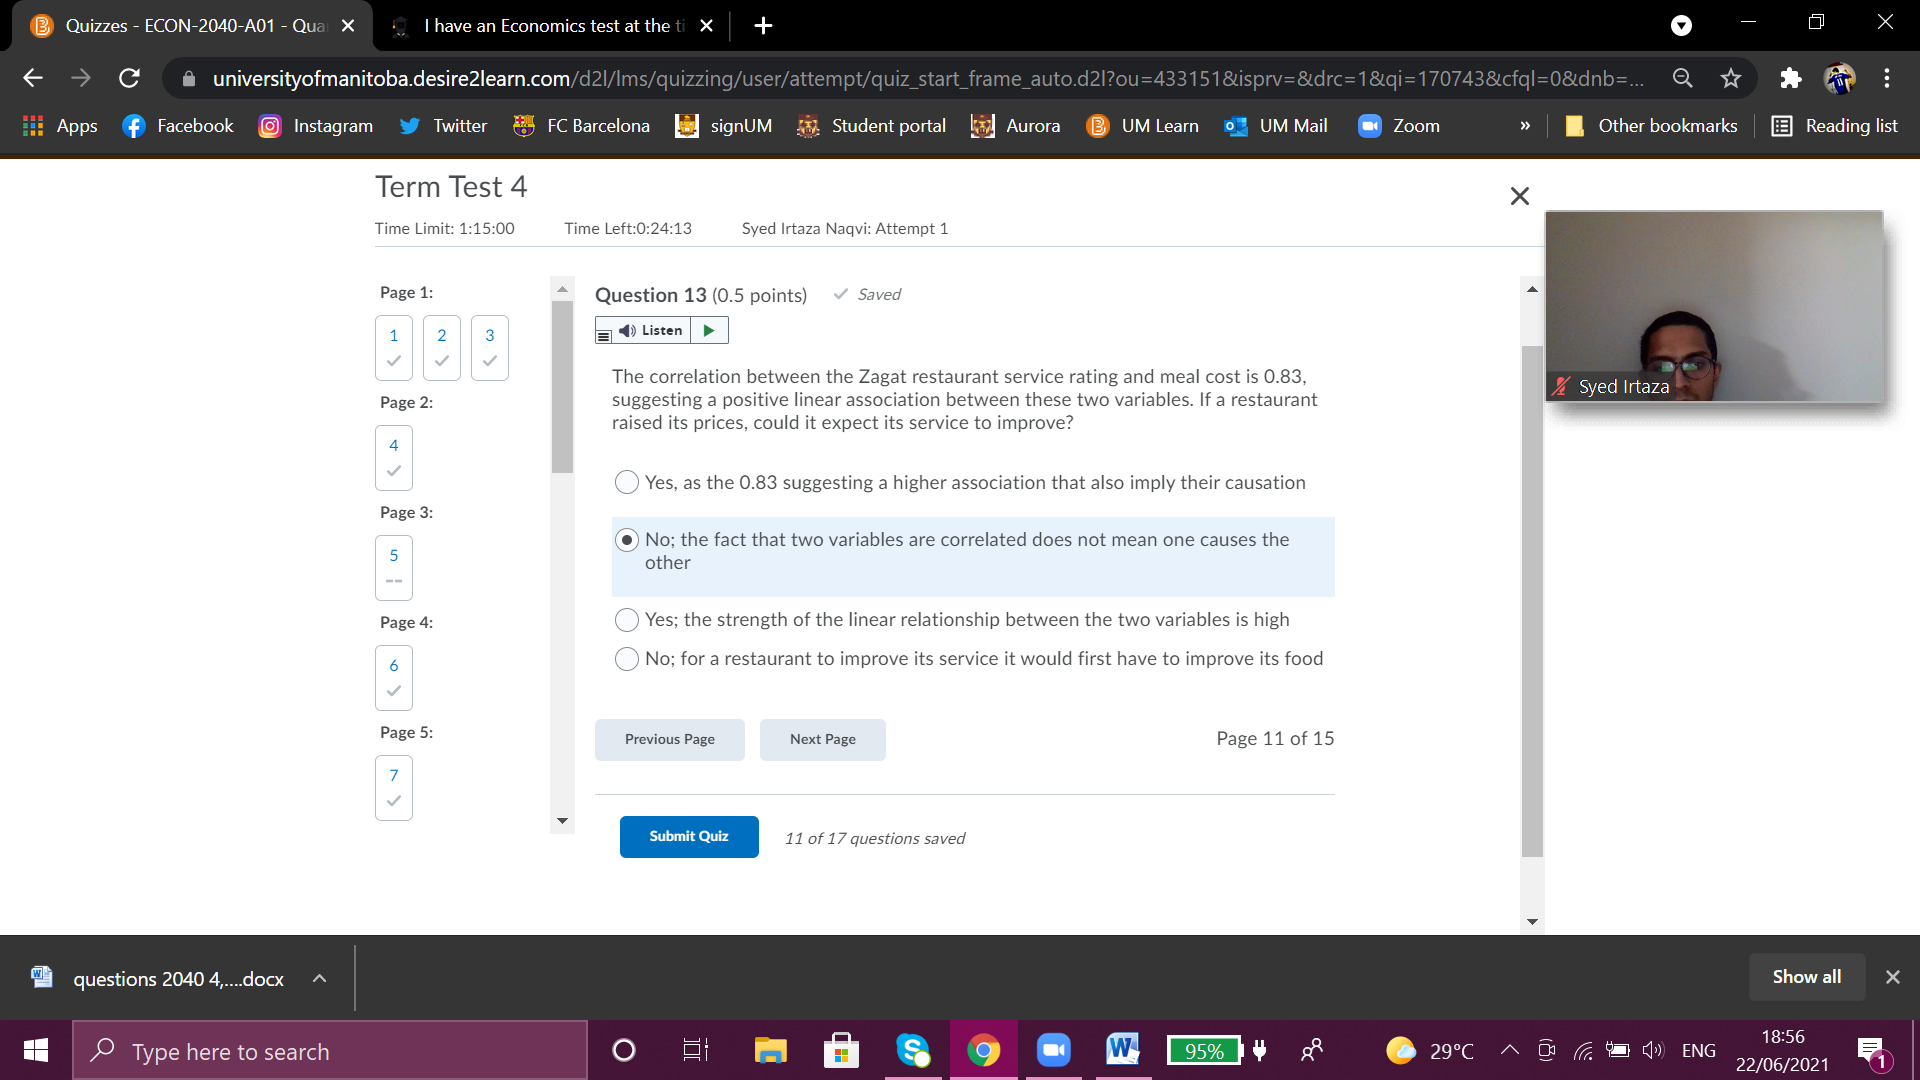Viewport: 1920px width, 1080px height.
Task: Expand the downloaded docx file options chevron
Action: coord(319,978)
